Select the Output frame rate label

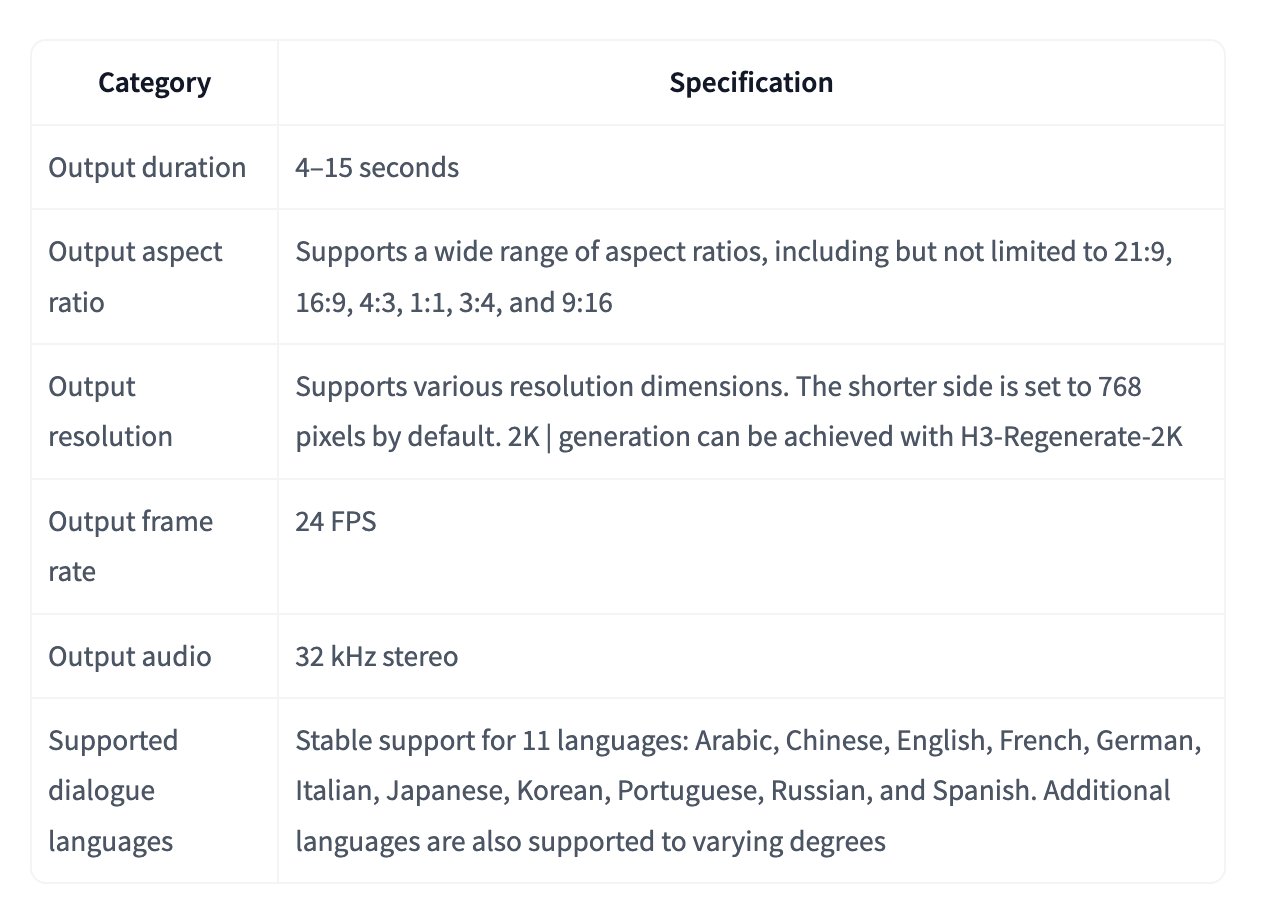tap(130, 546)
